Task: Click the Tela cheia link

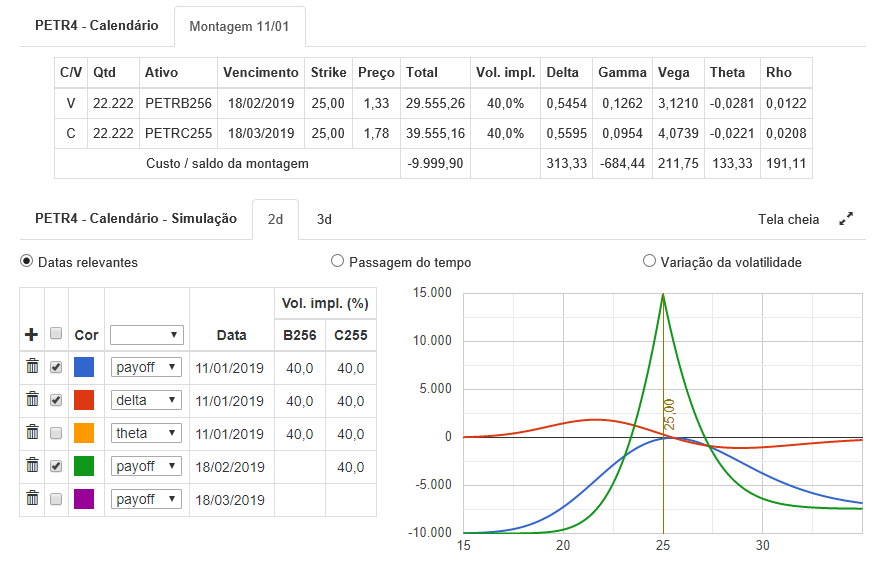Action: (788, 219)
